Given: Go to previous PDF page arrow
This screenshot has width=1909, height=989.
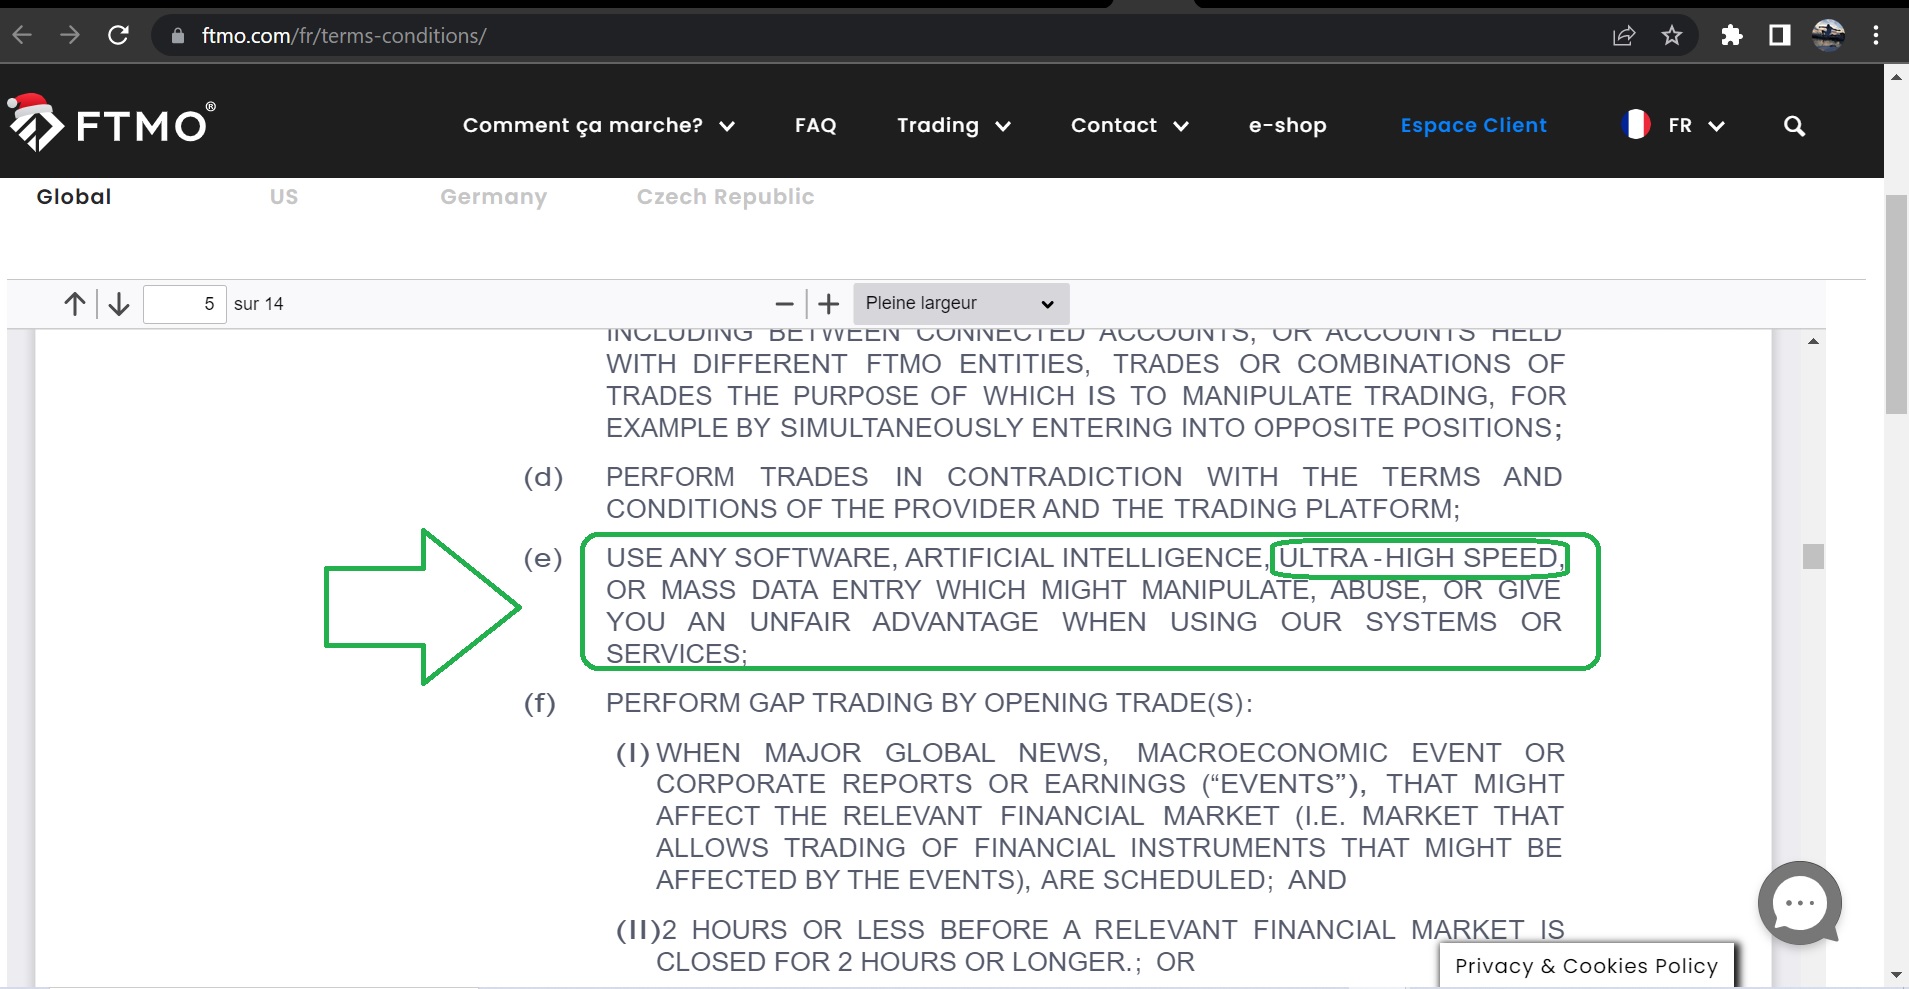Looking at the screenshot, I should 75,304.
